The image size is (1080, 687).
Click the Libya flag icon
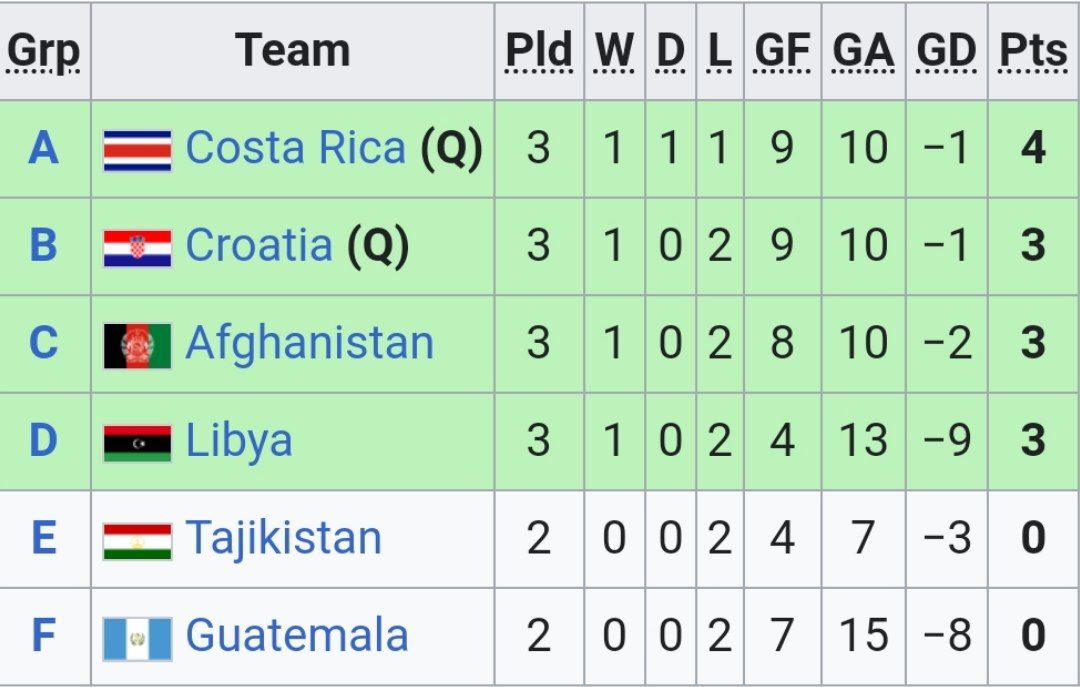pyautogui.click(x=137, y=443)
